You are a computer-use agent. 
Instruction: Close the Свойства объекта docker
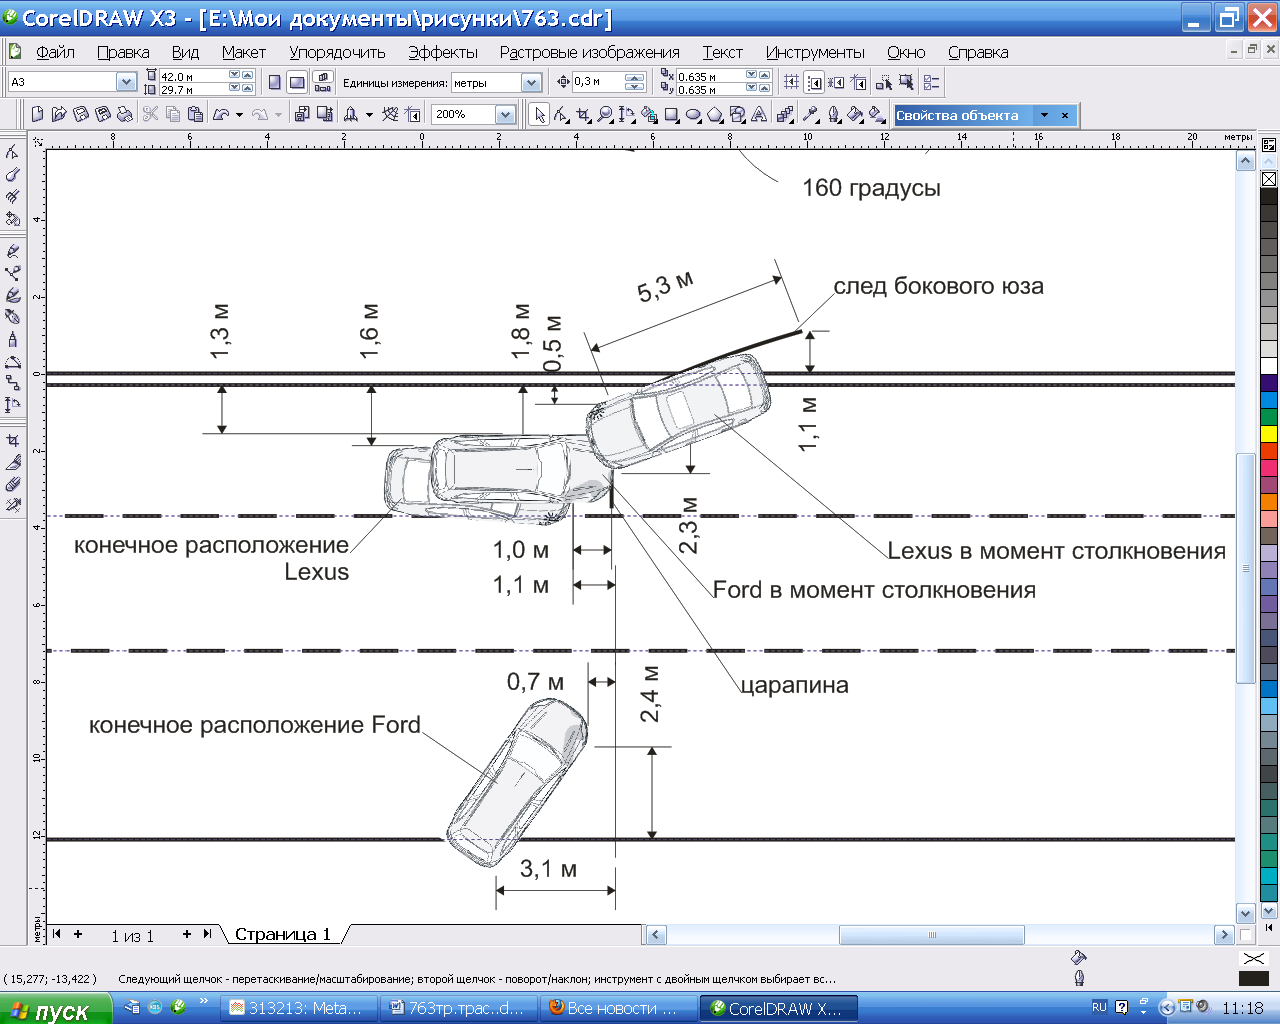(x=1065, y=115)
